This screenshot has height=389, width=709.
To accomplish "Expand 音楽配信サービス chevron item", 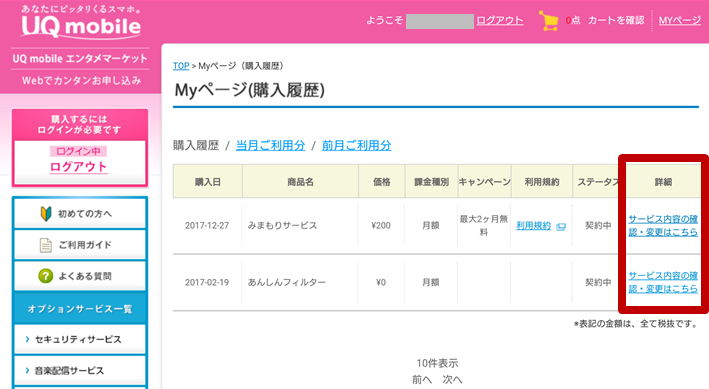I will click(80, 370).
